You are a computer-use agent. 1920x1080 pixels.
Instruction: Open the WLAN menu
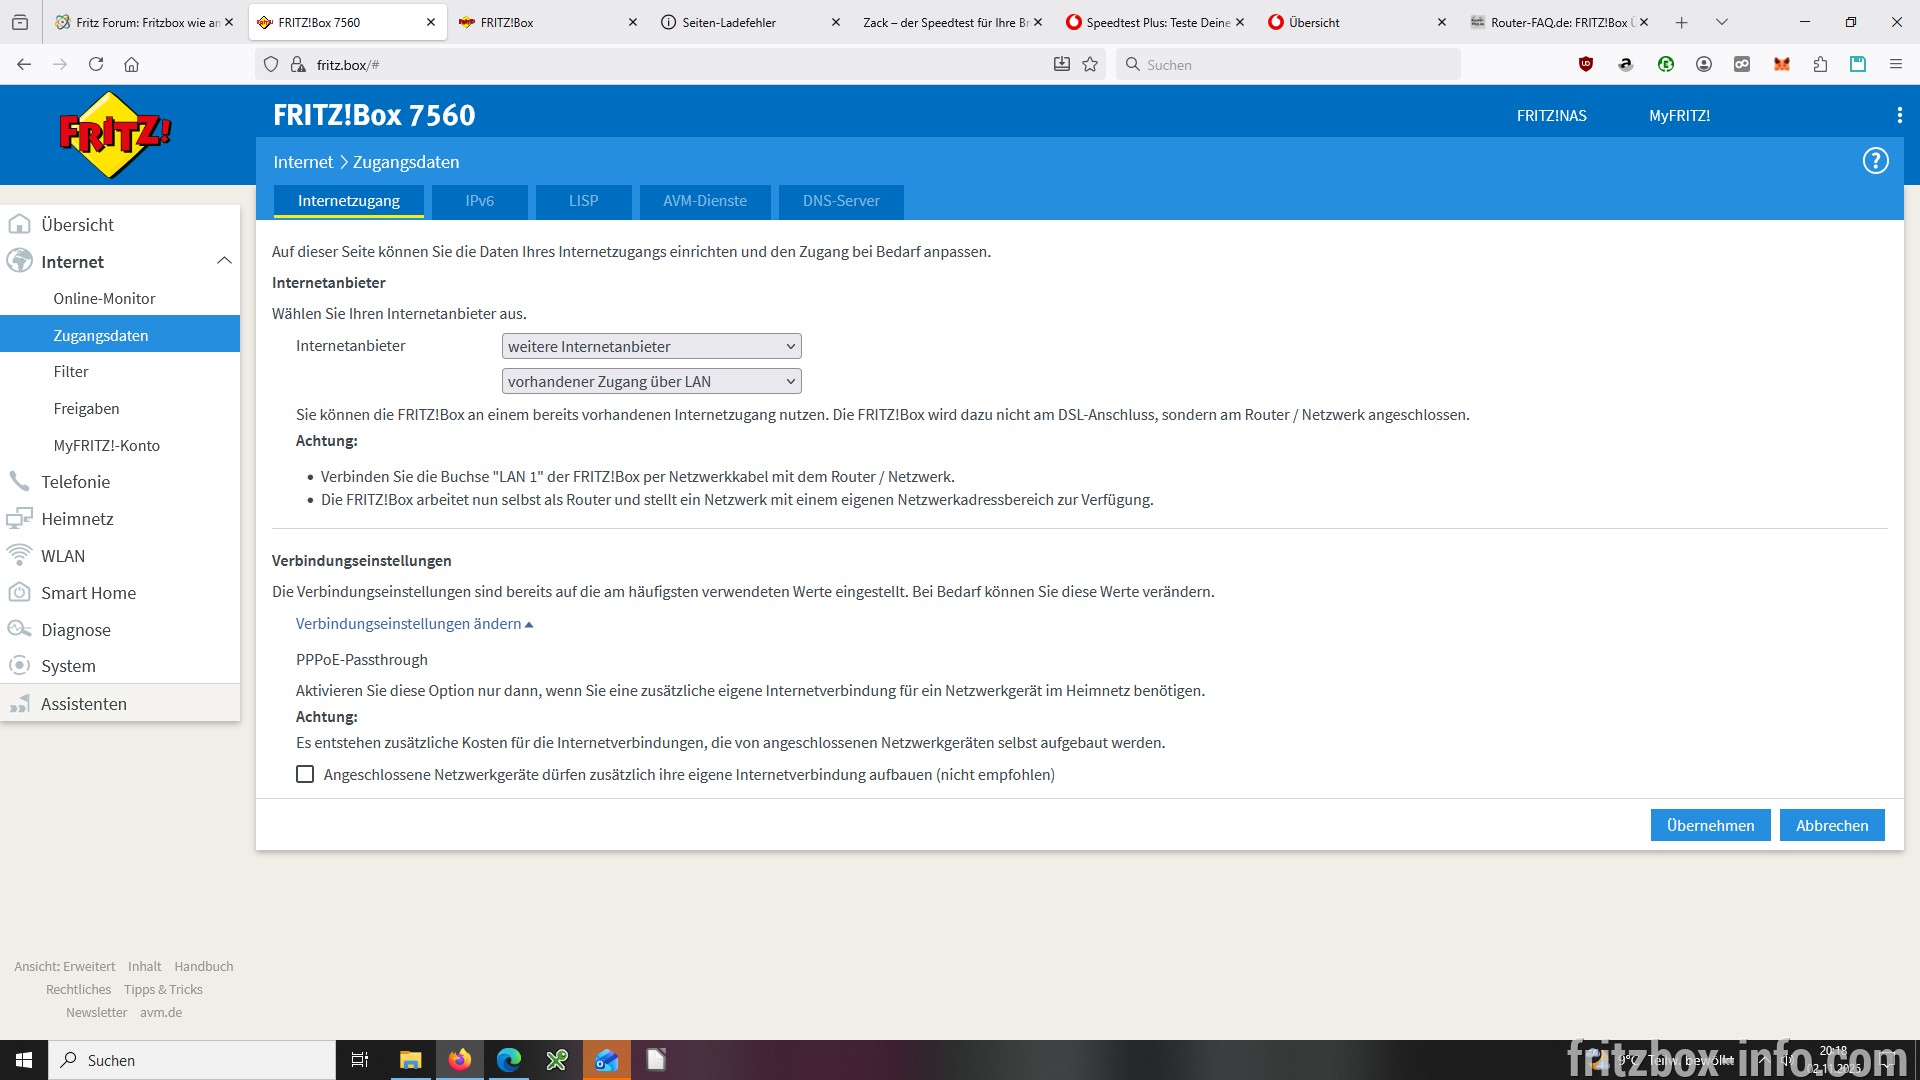(x=120, y=556)
